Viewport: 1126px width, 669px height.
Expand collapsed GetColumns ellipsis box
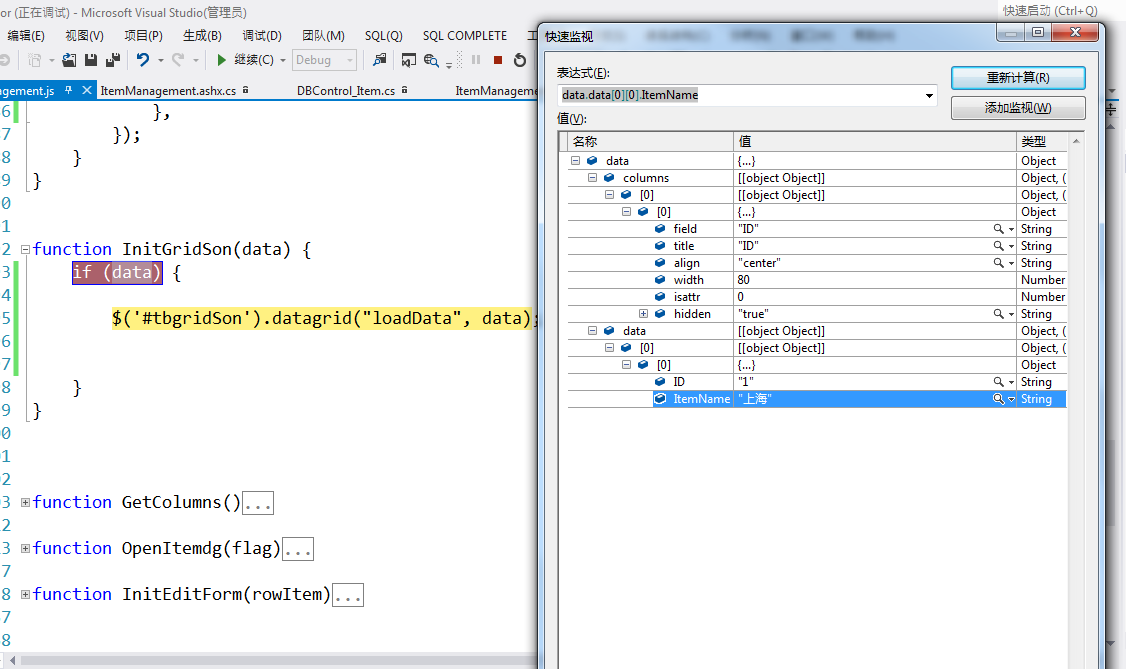258,503
